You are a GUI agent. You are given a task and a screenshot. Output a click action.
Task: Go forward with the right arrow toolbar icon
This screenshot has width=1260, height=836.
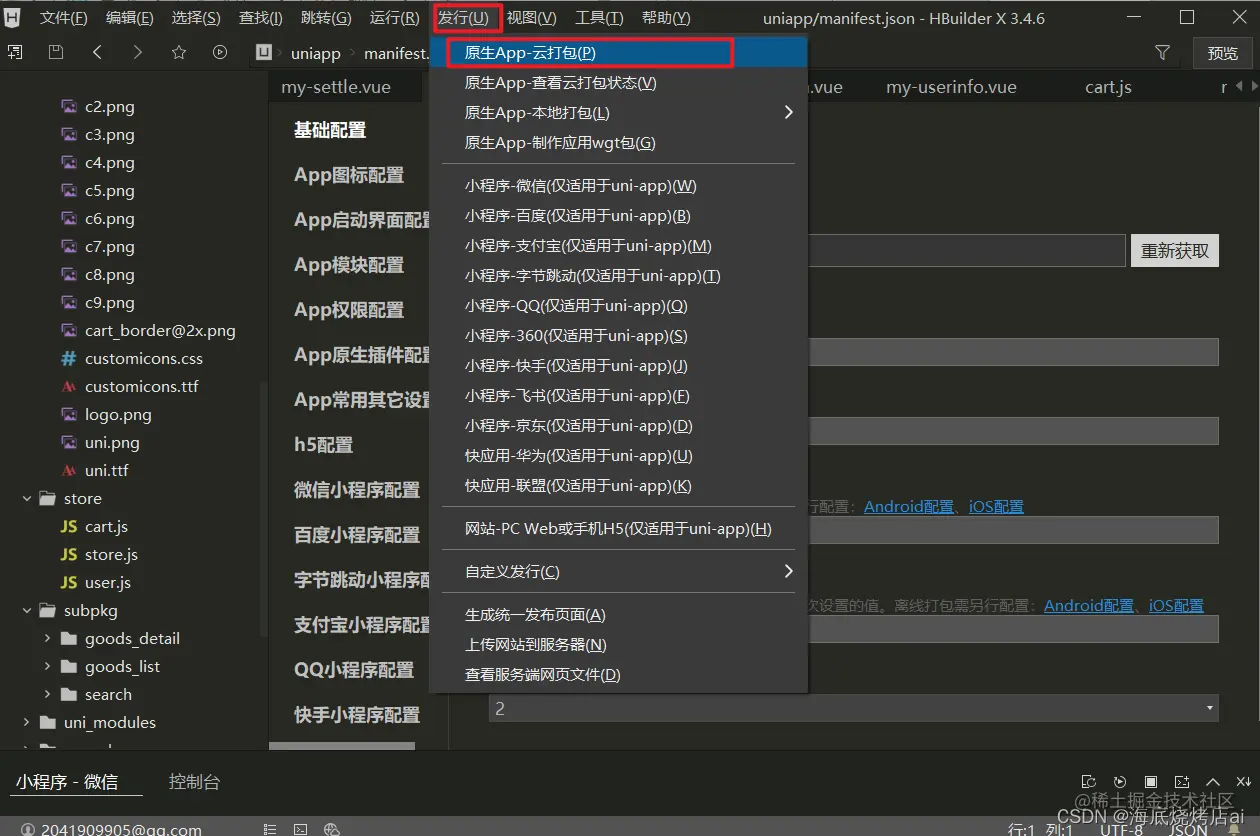(x=138, y=53)
